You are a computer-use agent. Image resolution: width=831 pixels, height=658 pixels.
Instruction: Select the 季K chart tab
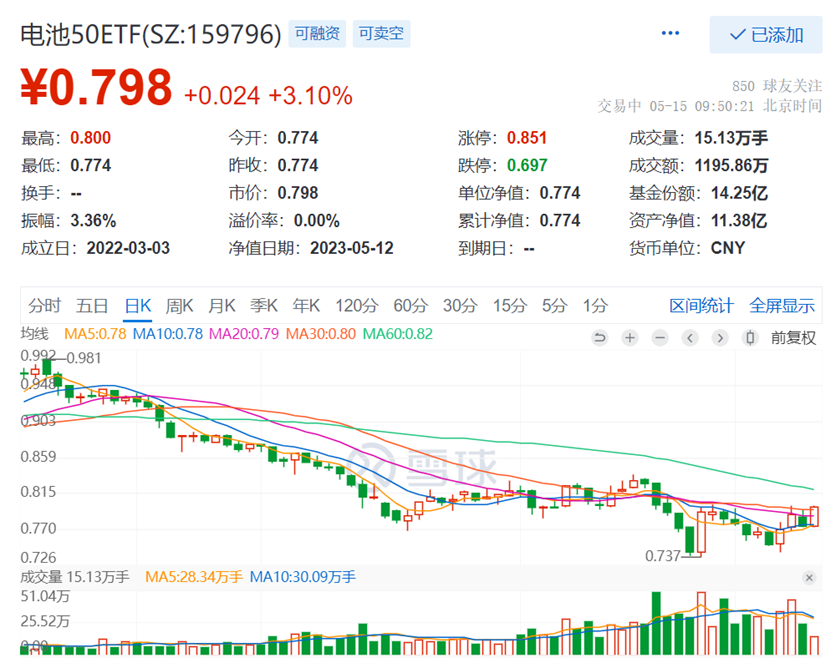pos(264,306)
